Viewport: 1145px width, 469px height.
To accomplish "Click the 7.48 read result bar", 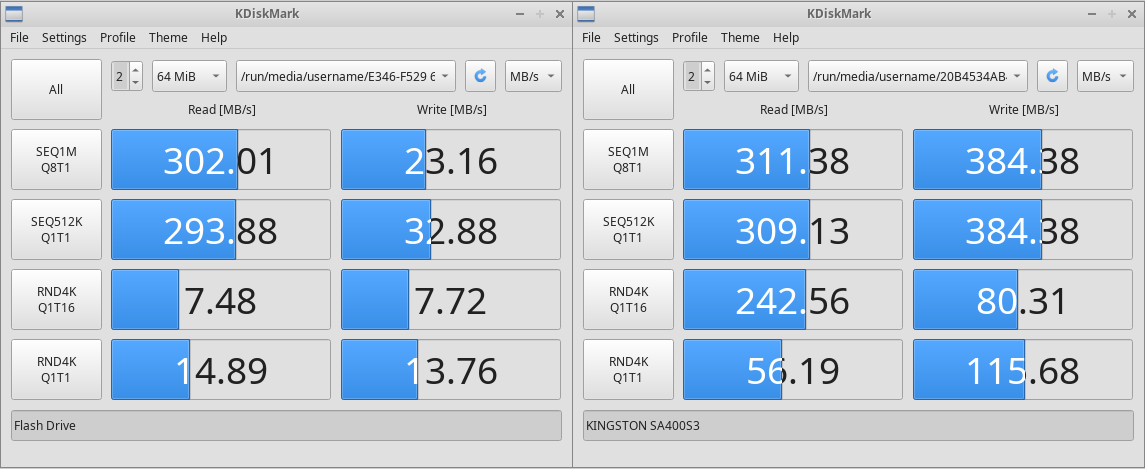I will click(221, 300).
